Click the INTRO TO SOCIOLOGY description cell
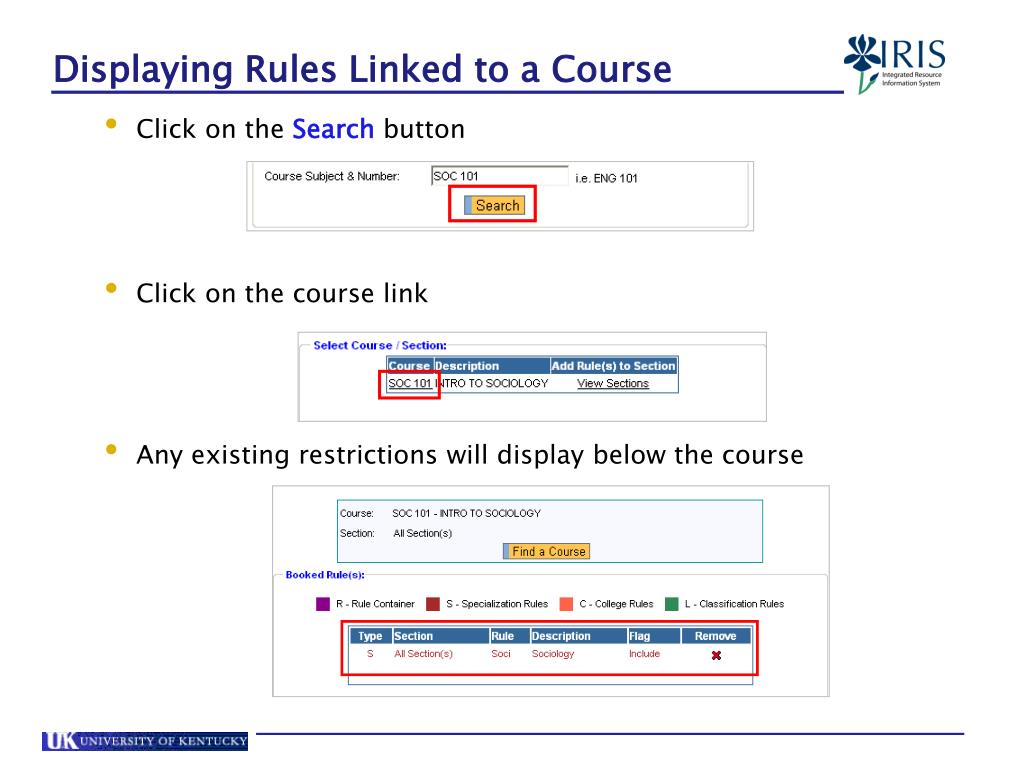 (492, 383)
